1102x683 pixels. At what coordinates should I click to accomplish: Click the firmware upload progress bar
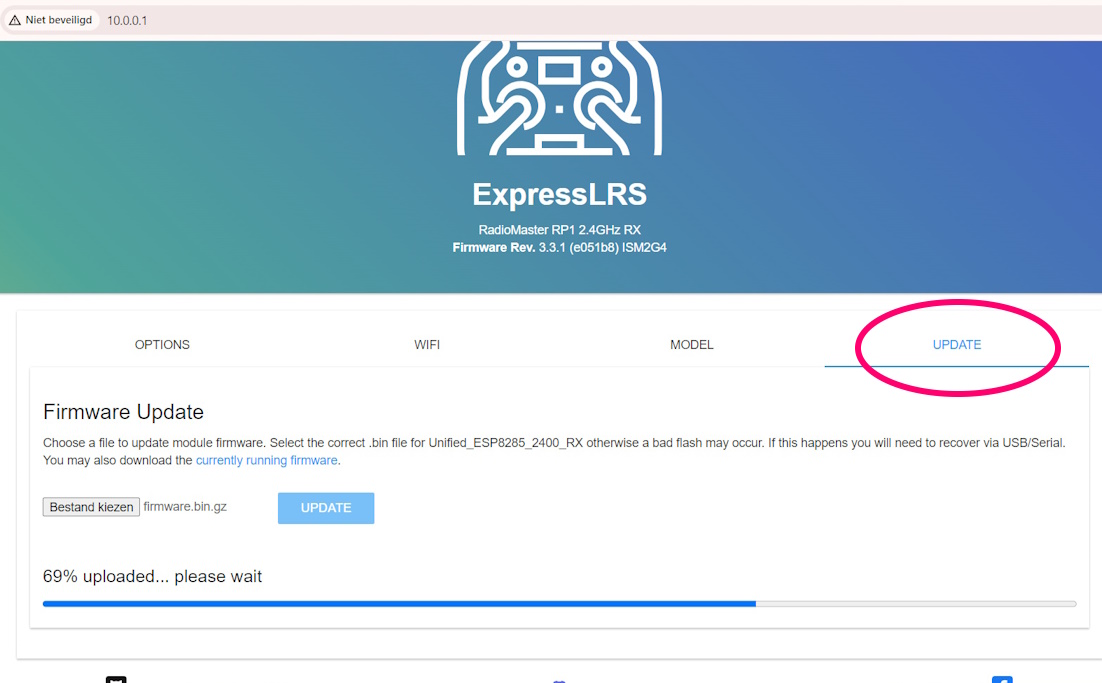point(559,604)
